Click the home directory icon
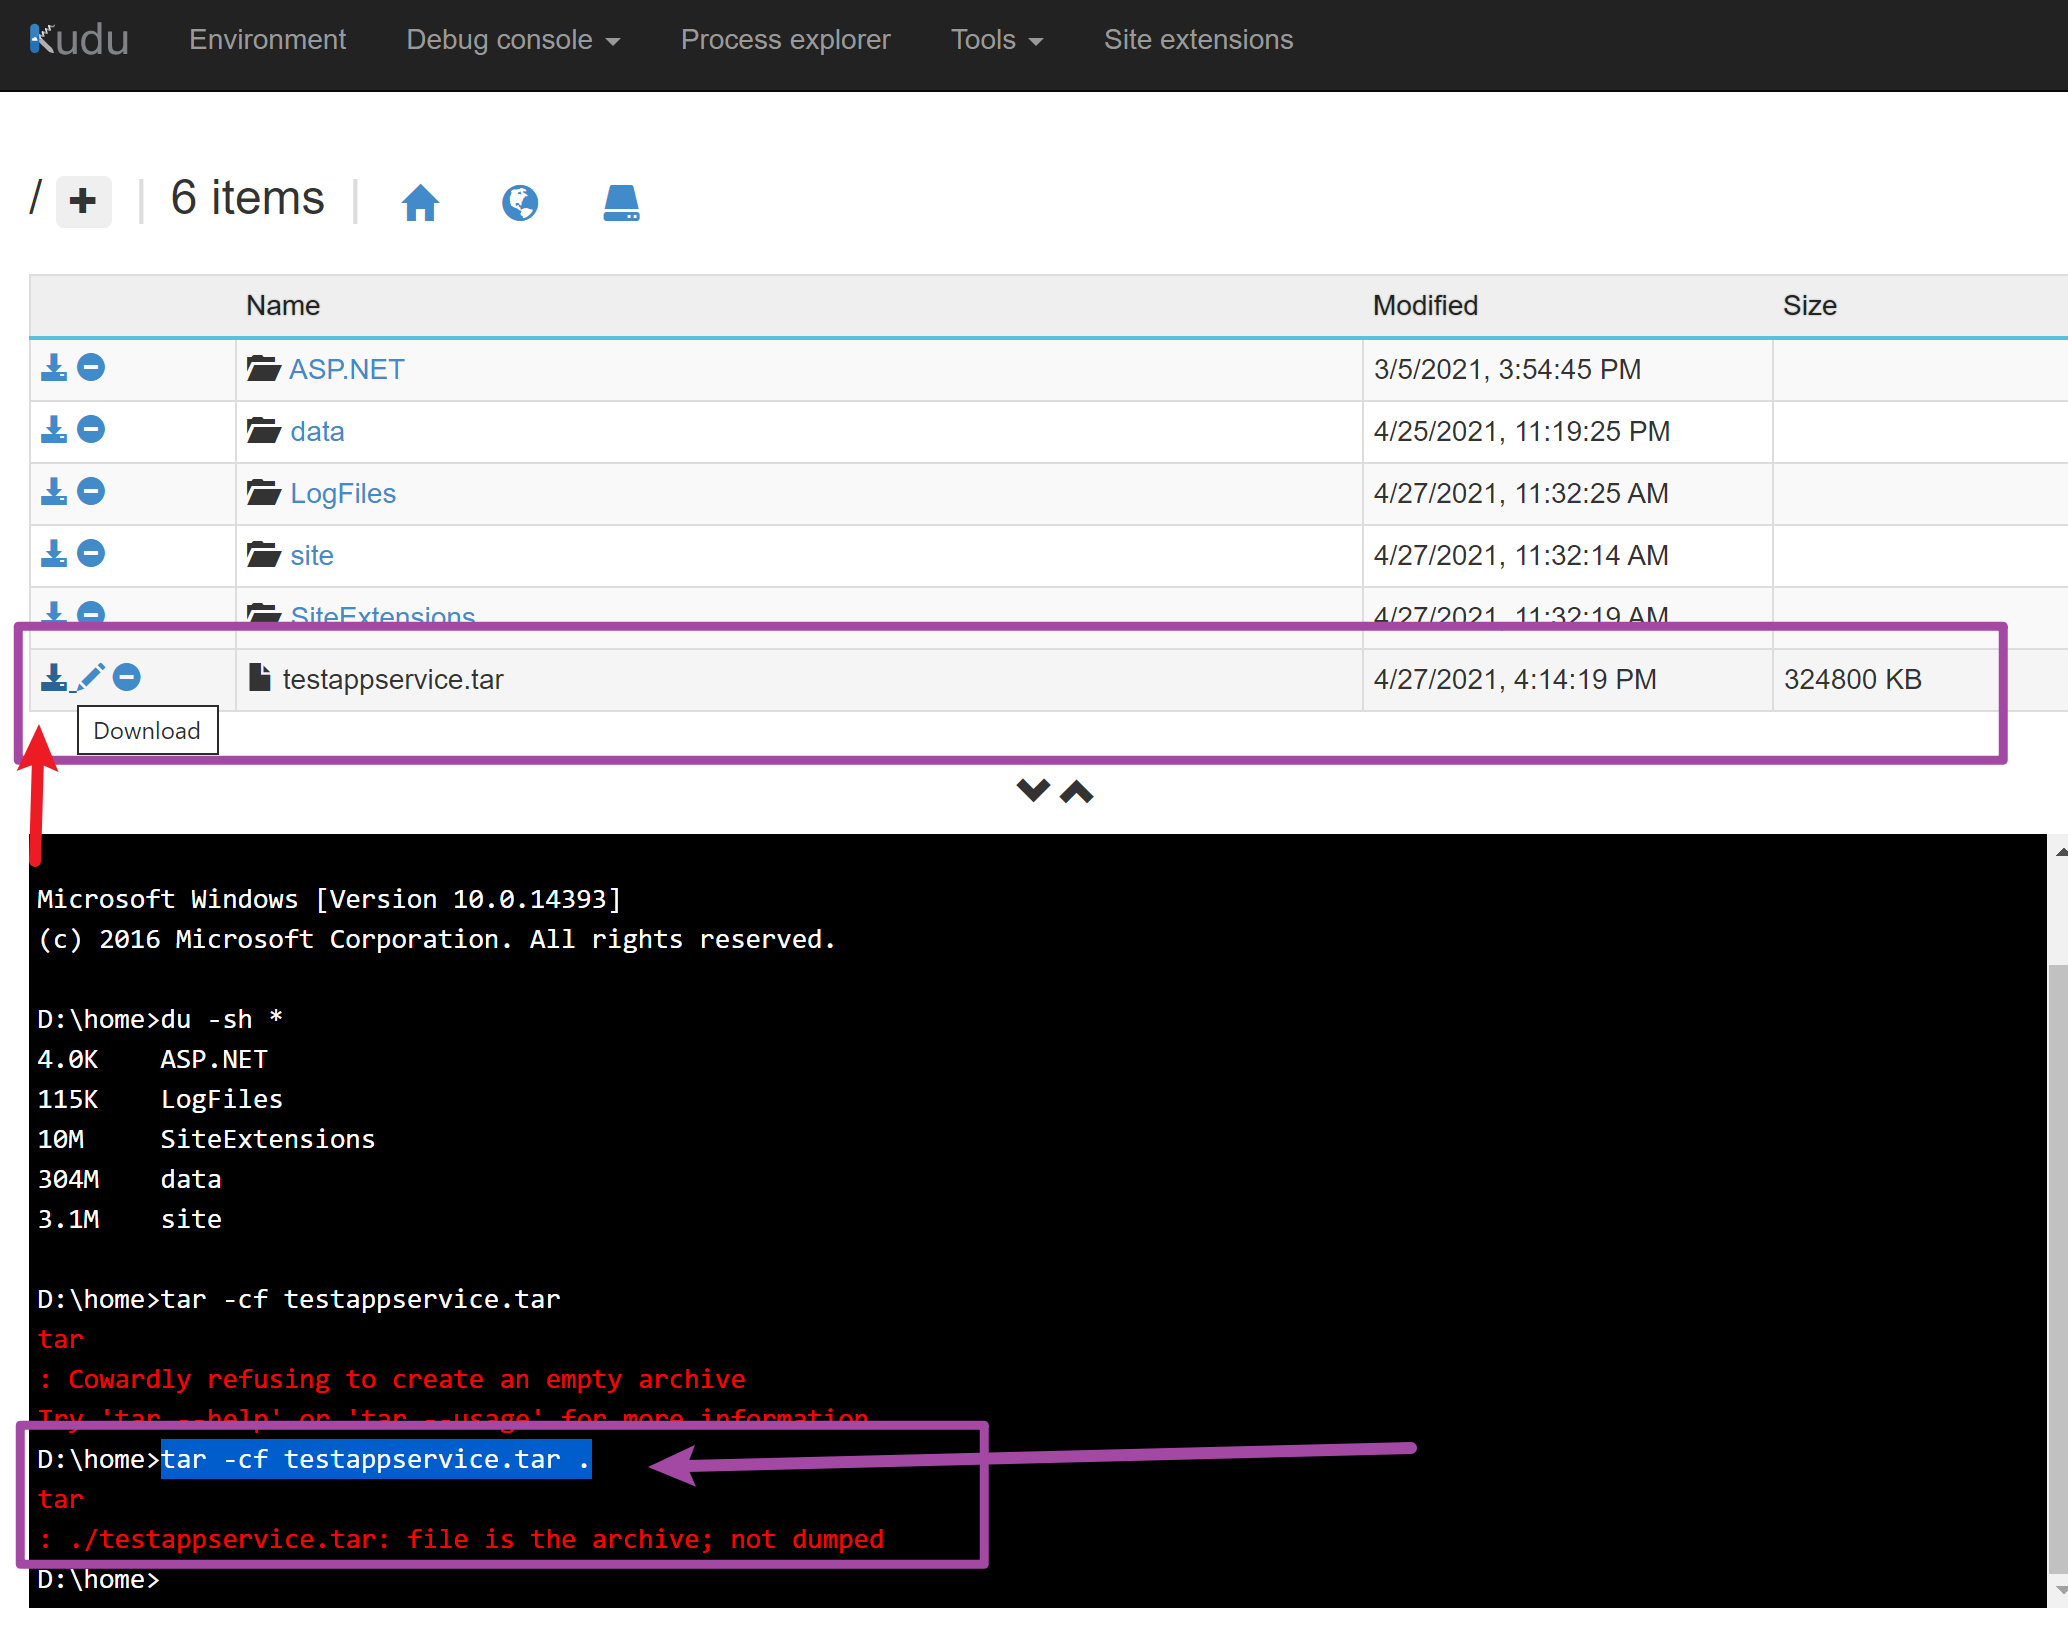This screenshot has height=1627, width=2068. [x=420, y=202]
